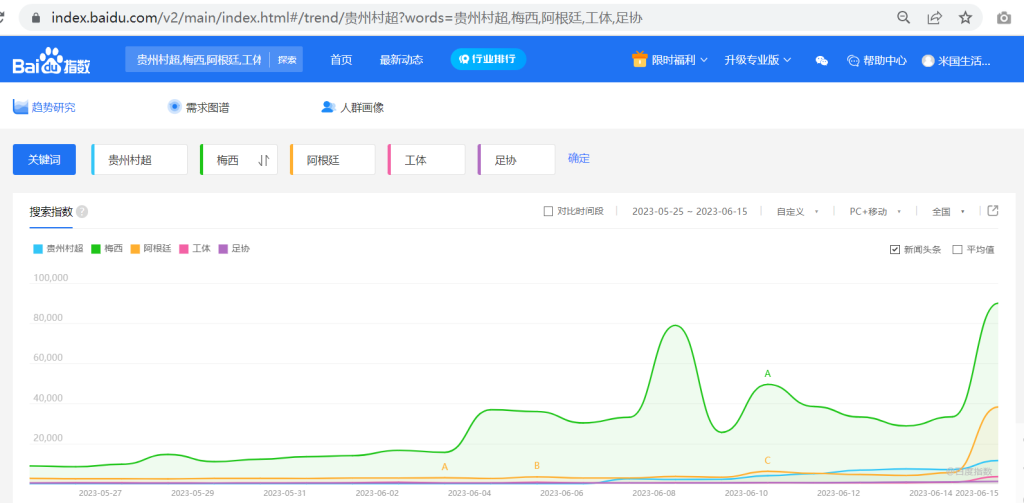This screenshot has height=503, width=1024.
Task: Click the export chart icon
Action: click(x=993, y=210)
